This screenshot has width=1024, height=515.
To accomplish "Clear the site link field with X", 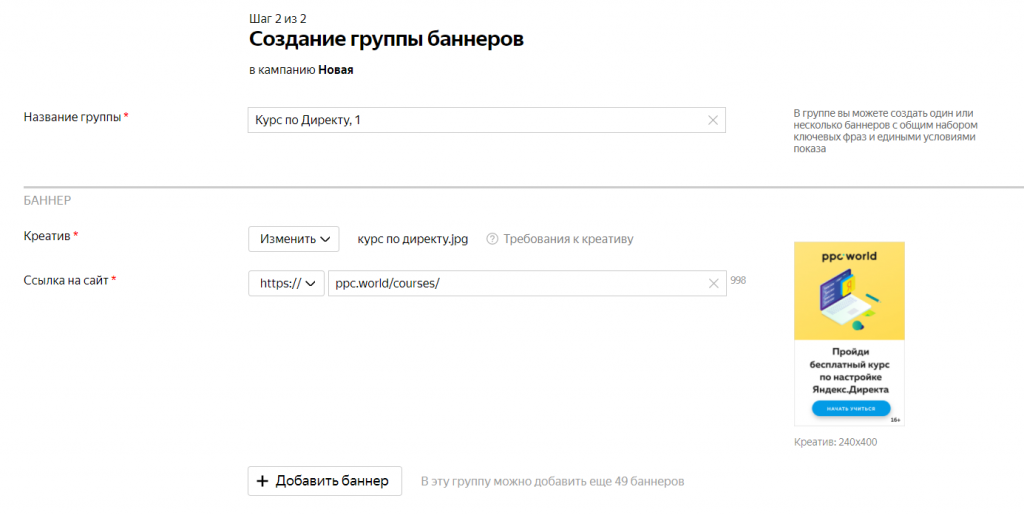I will click(x=713, y=283).
